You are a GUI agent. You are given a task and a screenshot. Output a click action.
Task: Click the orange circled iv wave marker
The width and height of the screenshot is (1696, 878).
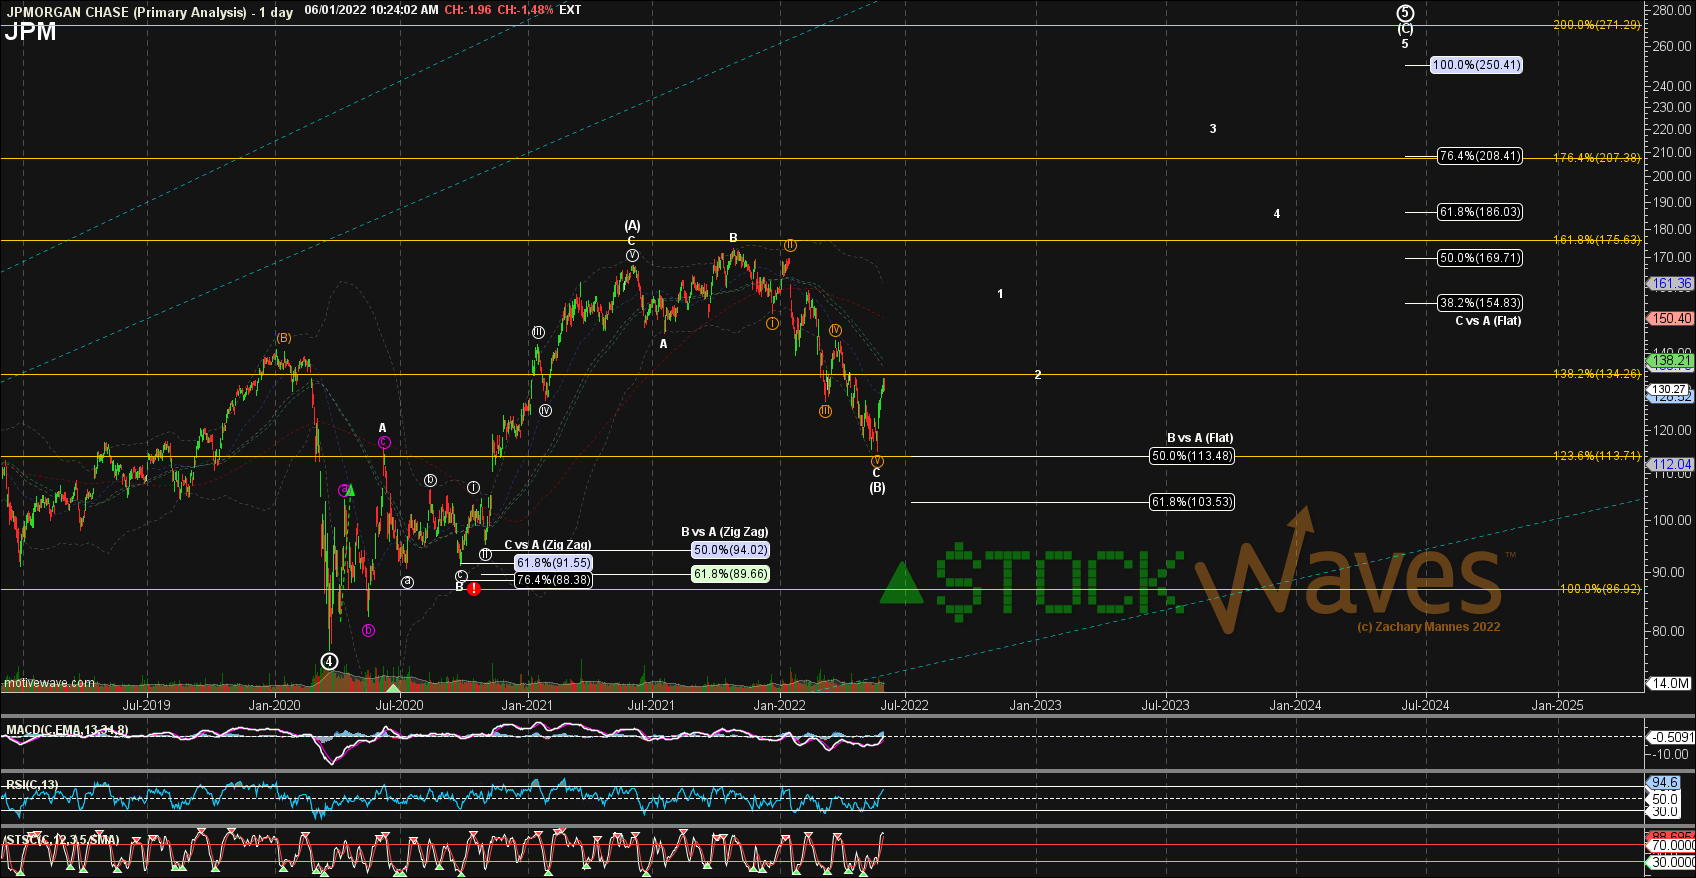835,330
